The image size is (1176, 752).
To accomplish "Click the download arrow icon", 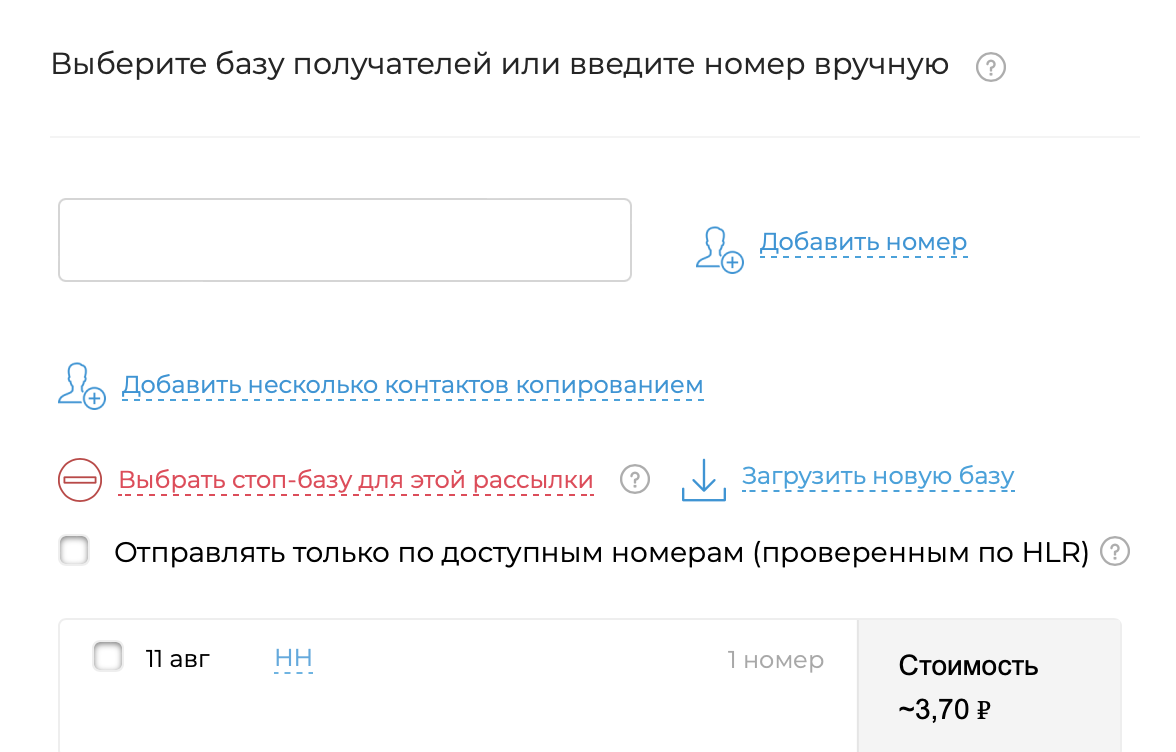I will tap(703, 480).
